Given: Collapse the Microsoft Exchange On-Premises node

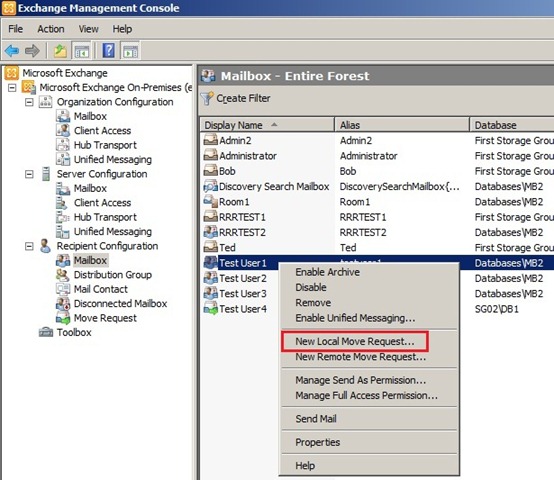Looking at the screenshot, I should [x=12, y=88].
